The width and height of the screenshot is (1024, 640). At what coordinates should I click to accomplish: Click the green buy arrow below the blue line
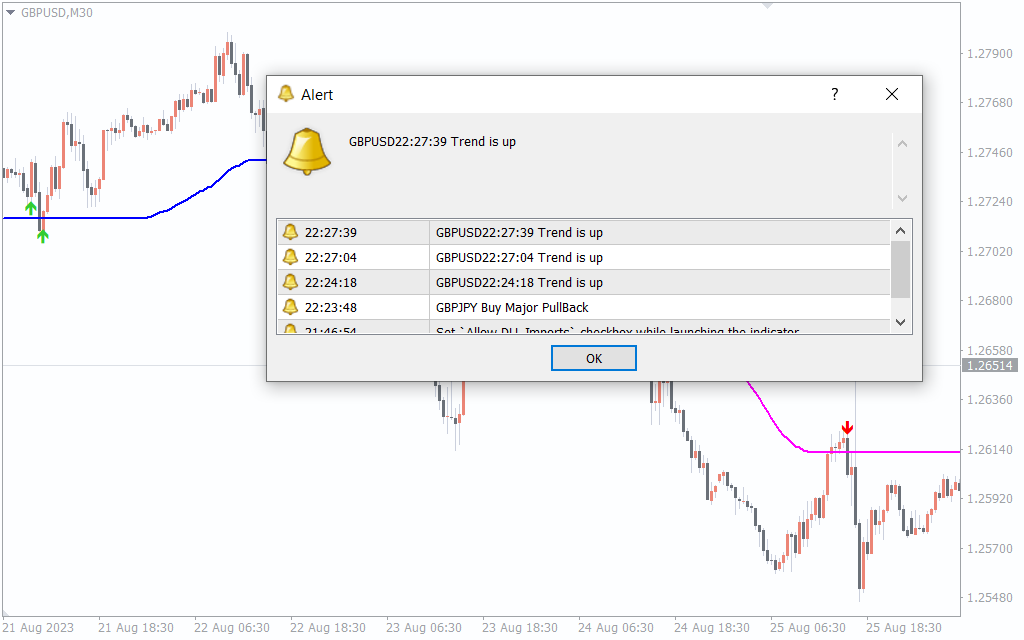[x=42, y=236]
